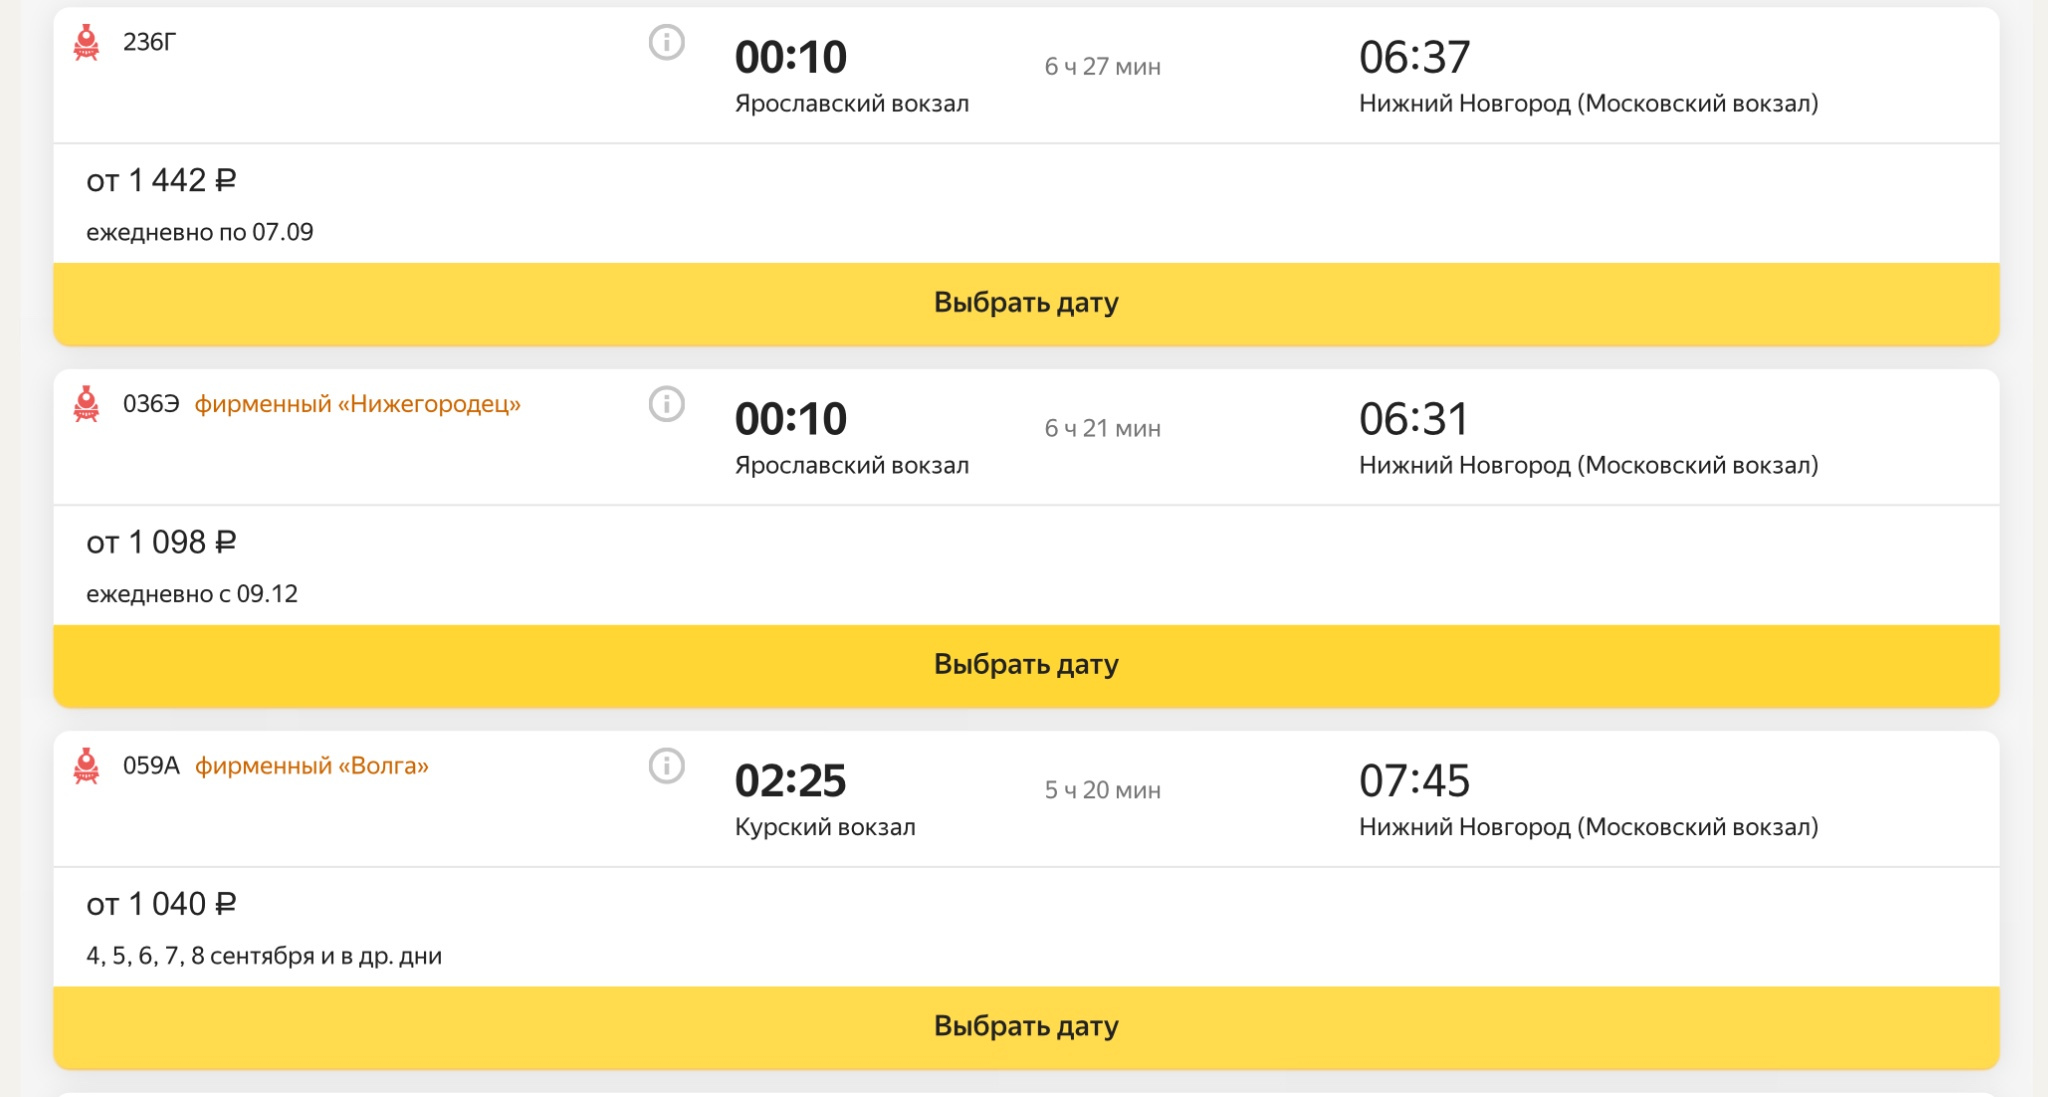Show info for the «Нижегородец» train
The width and height of the screenshot is (2048, 1097).
667,405
